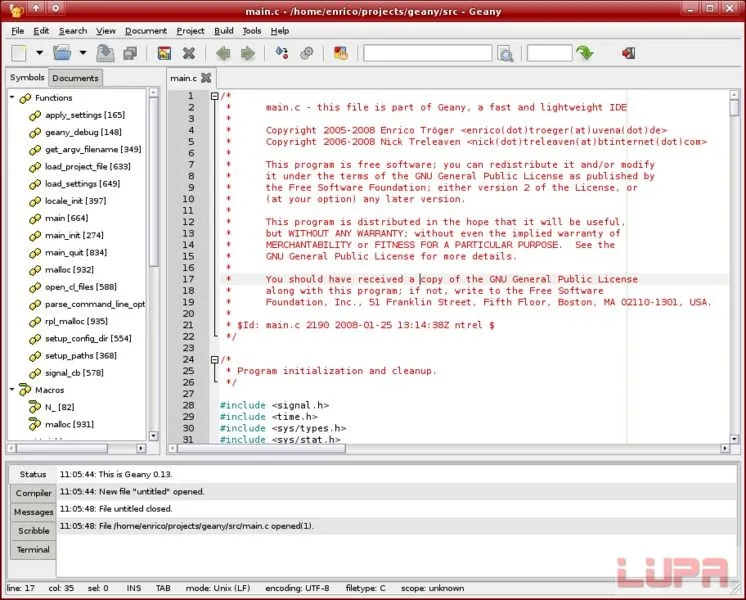Screen dimensions: 746x600
Task: Open the File menu
Action: (x=18, y=31)
